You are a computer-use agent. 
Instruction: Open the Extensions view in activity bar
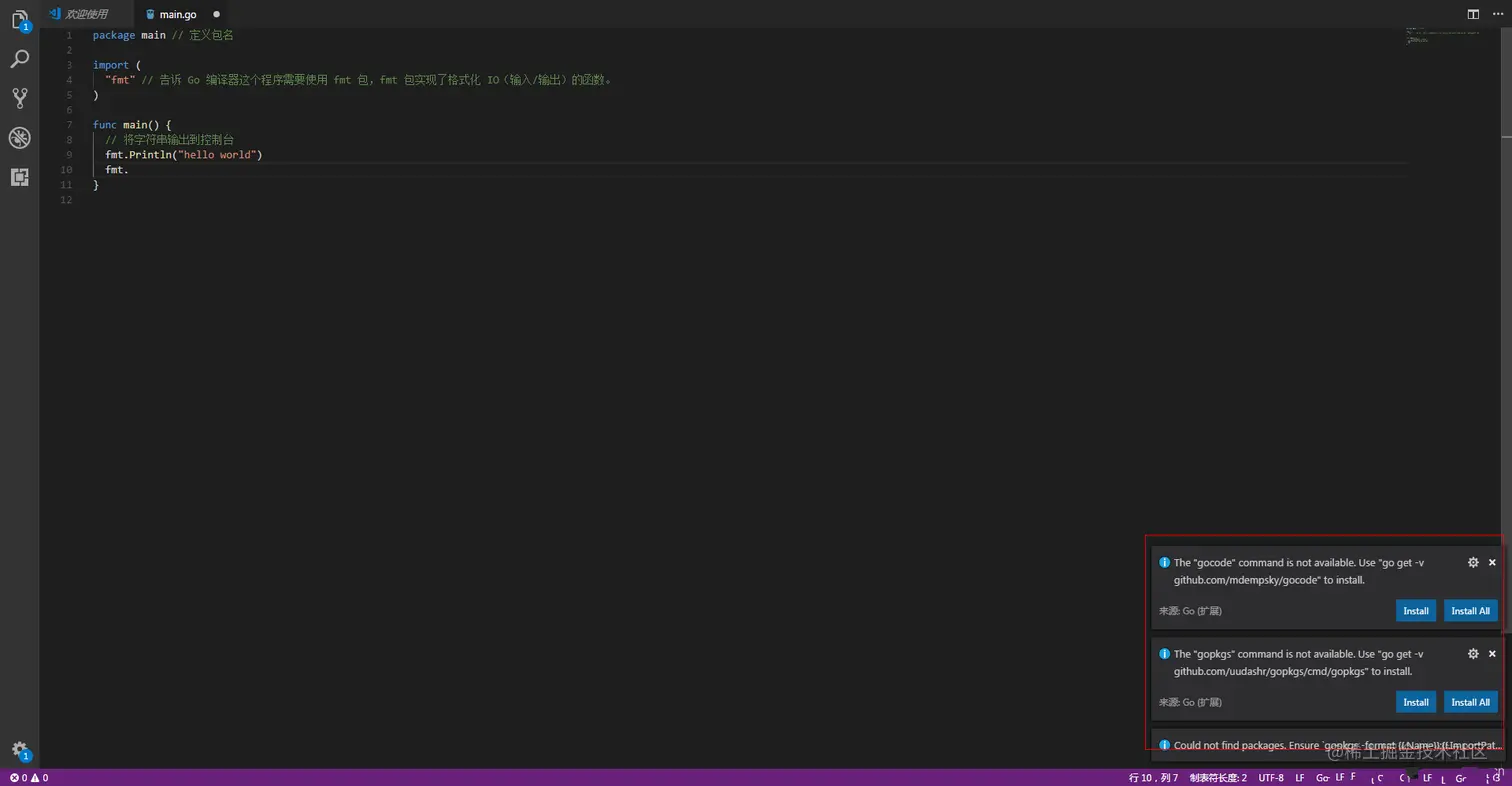point(19,177)
